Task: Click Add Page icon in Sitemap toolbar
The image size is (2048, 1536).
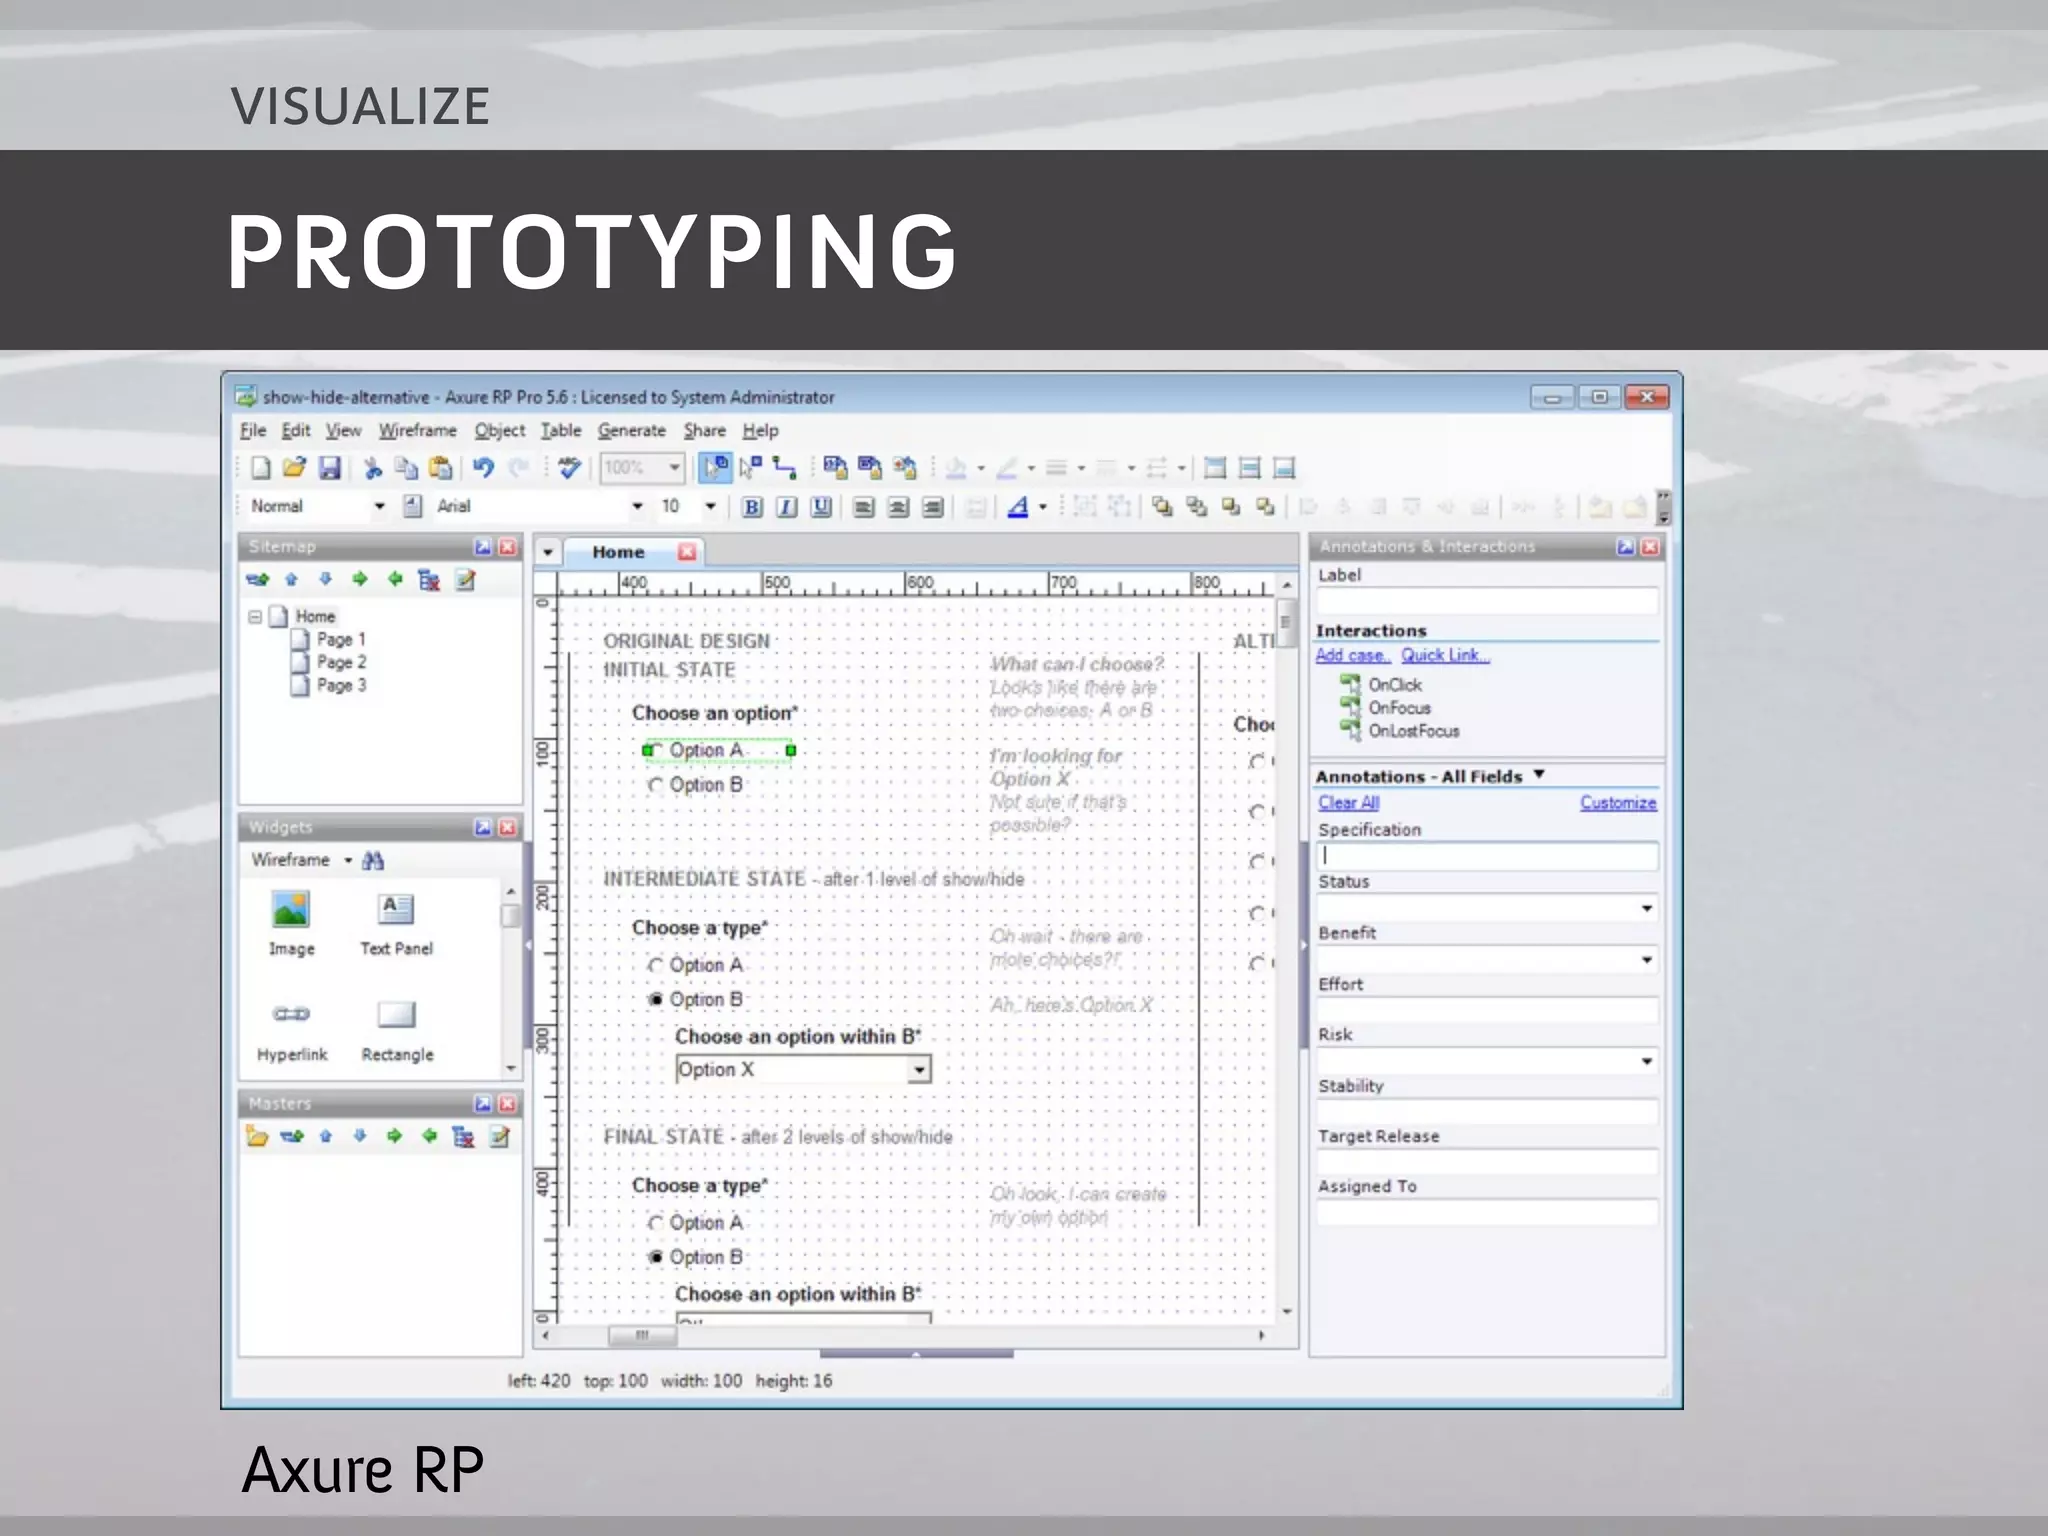Action: [x=258, y=580]
